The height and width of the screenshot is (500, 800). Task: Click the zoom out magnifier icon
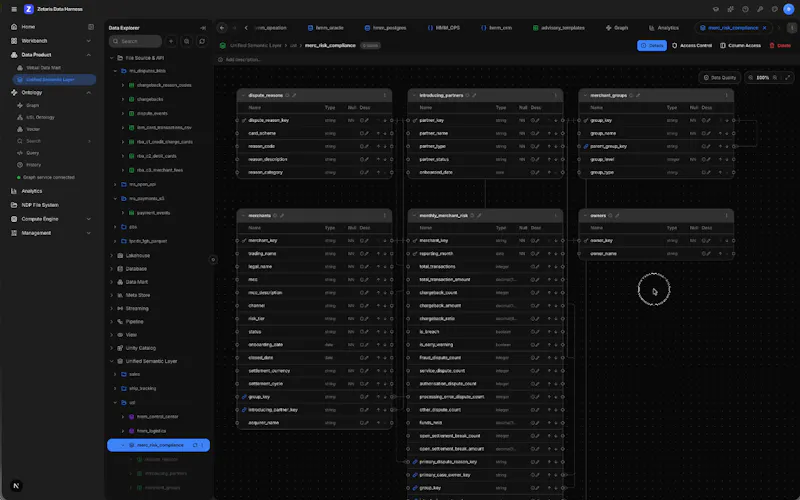pos(751,78)
